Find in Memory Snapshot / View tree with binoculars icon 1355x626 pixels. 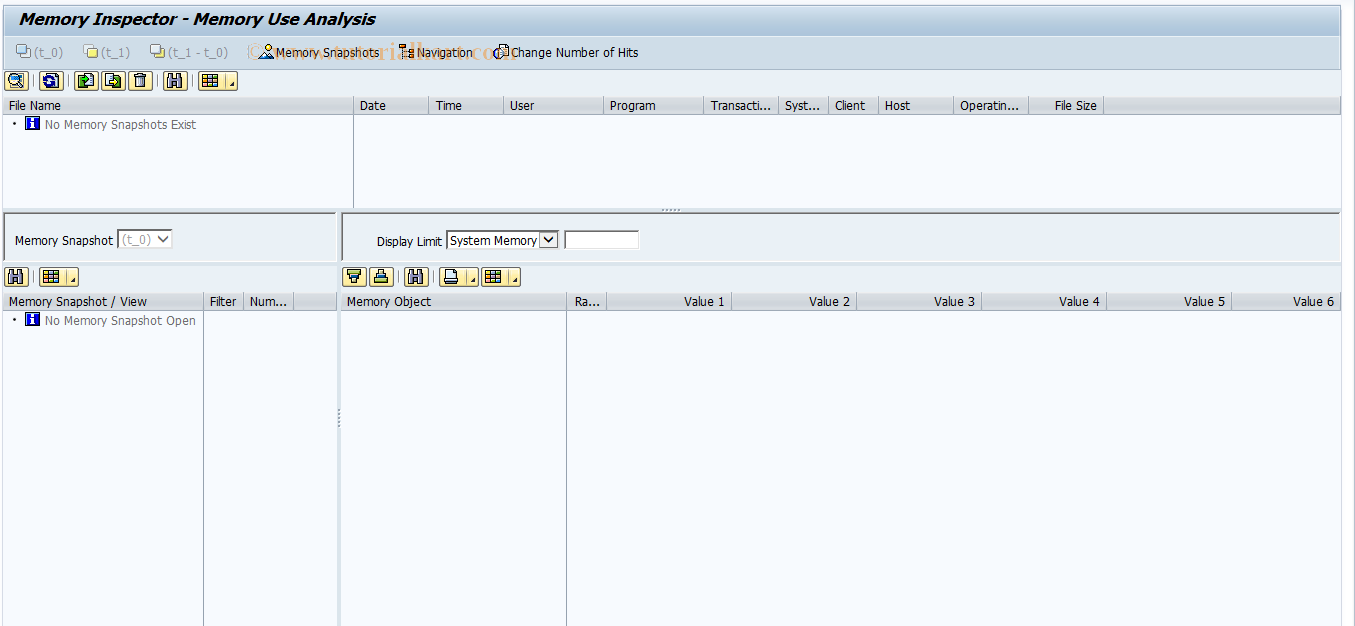point(16,277)
